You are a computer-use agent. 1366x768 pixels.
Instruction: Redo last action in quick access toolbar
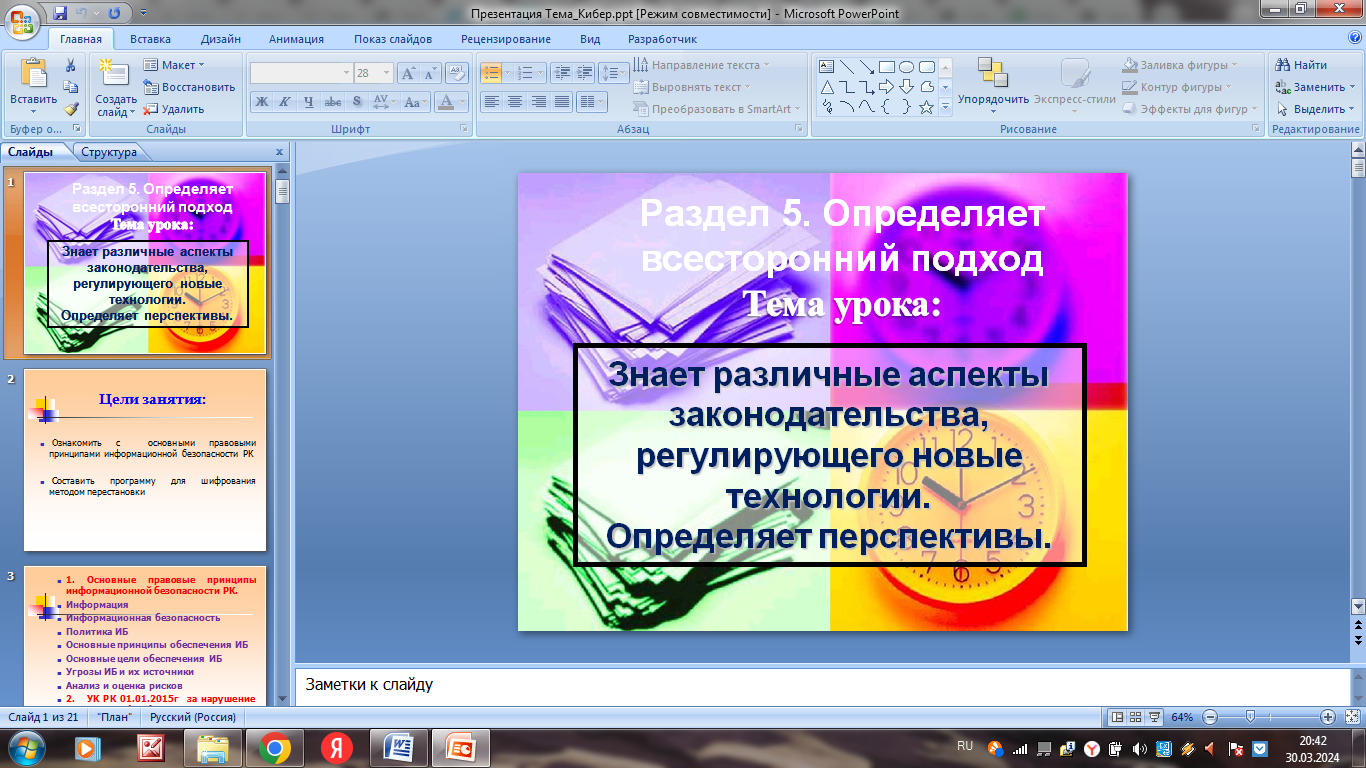pyautogui.click(x=114, y=13)
